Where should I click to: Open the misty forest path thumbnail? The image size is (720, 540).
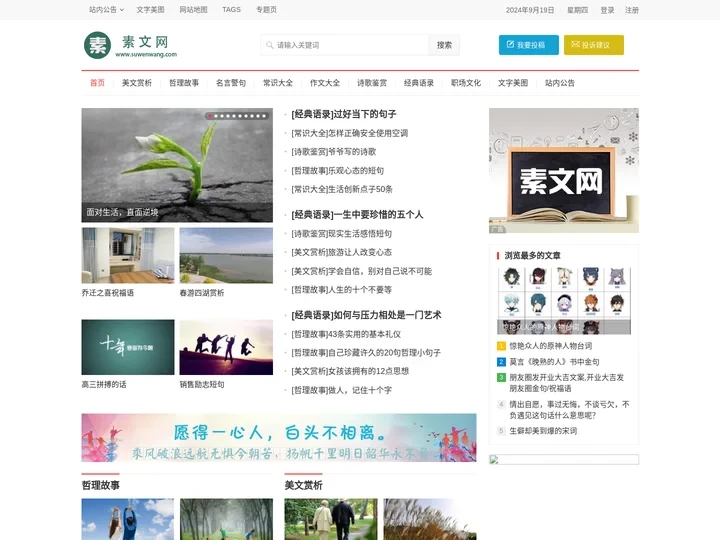tap(226, 519)
